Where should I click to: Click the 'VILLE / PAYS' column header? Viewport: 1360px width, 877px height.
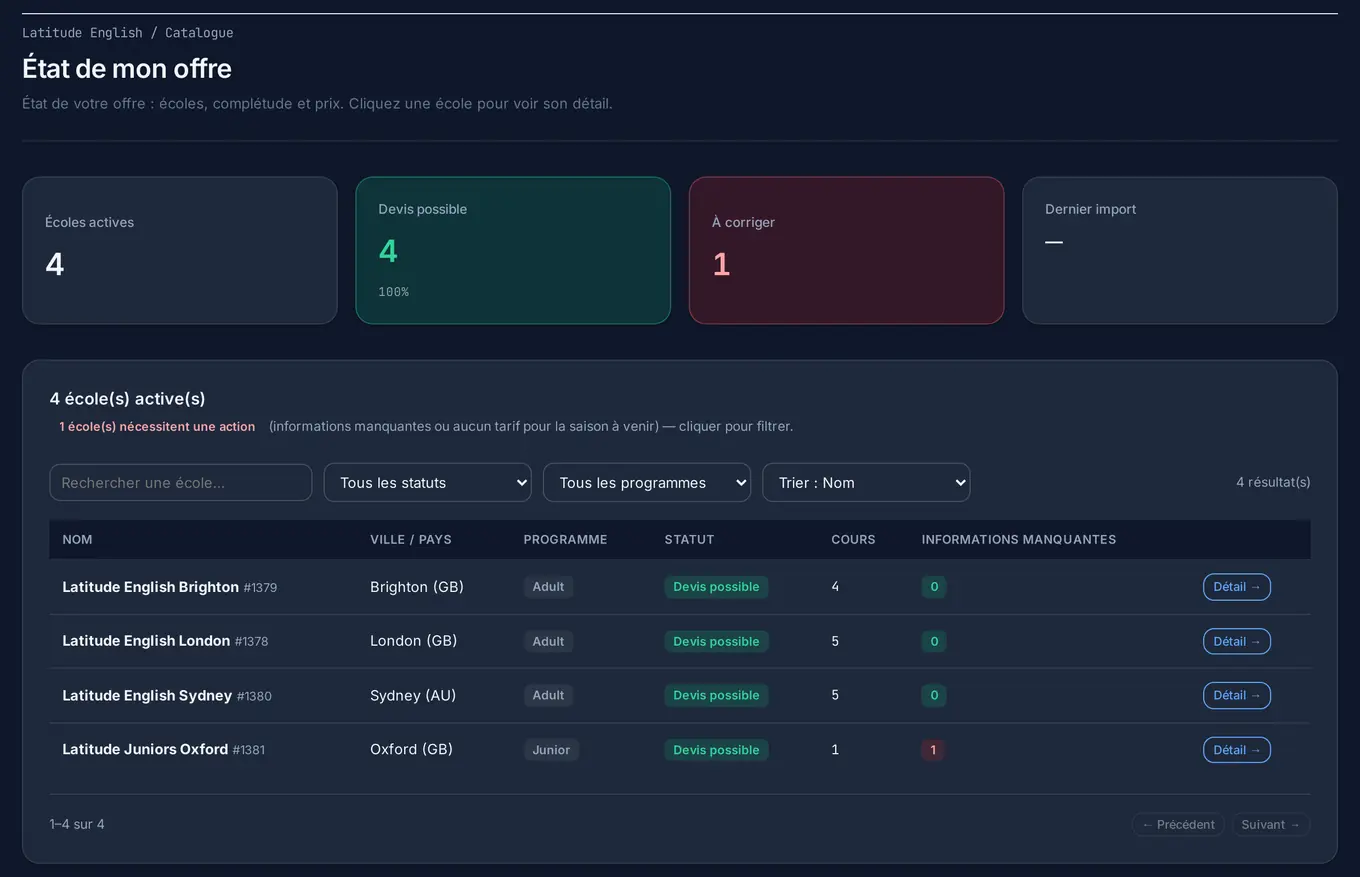click(x=411, y=540)
